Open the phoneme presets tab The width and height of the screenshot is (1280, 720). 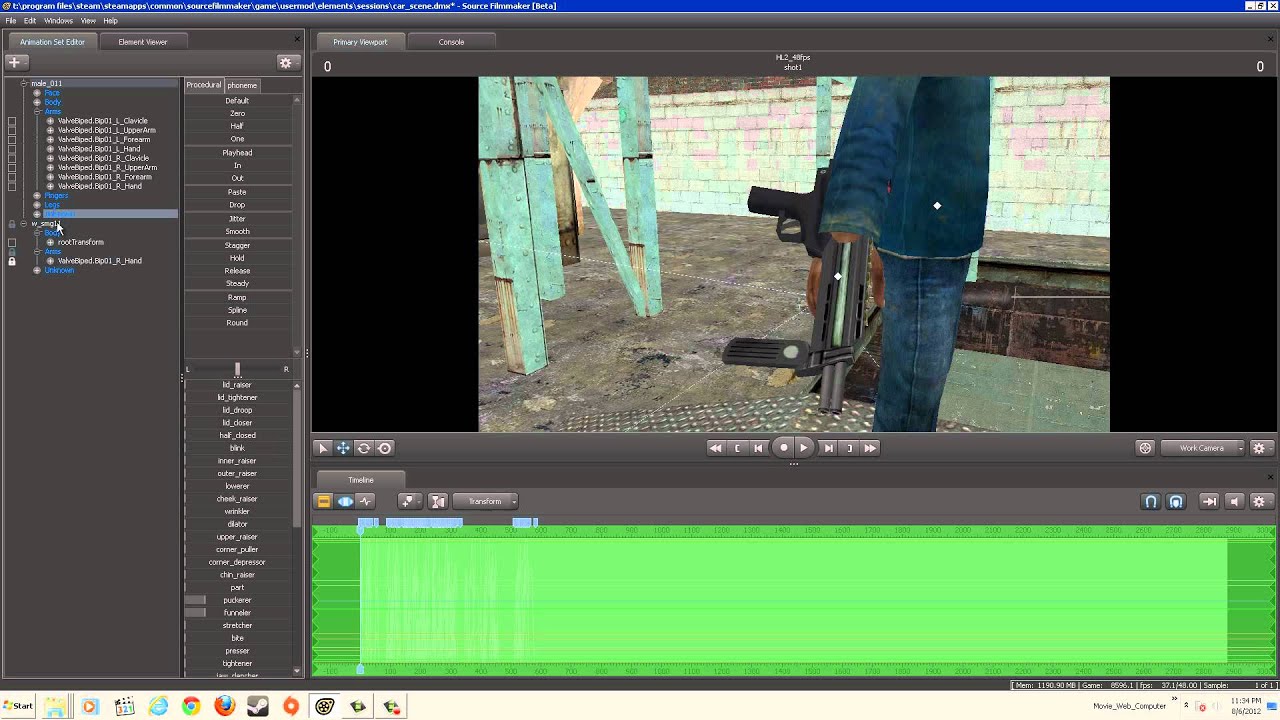click(242, 85)
